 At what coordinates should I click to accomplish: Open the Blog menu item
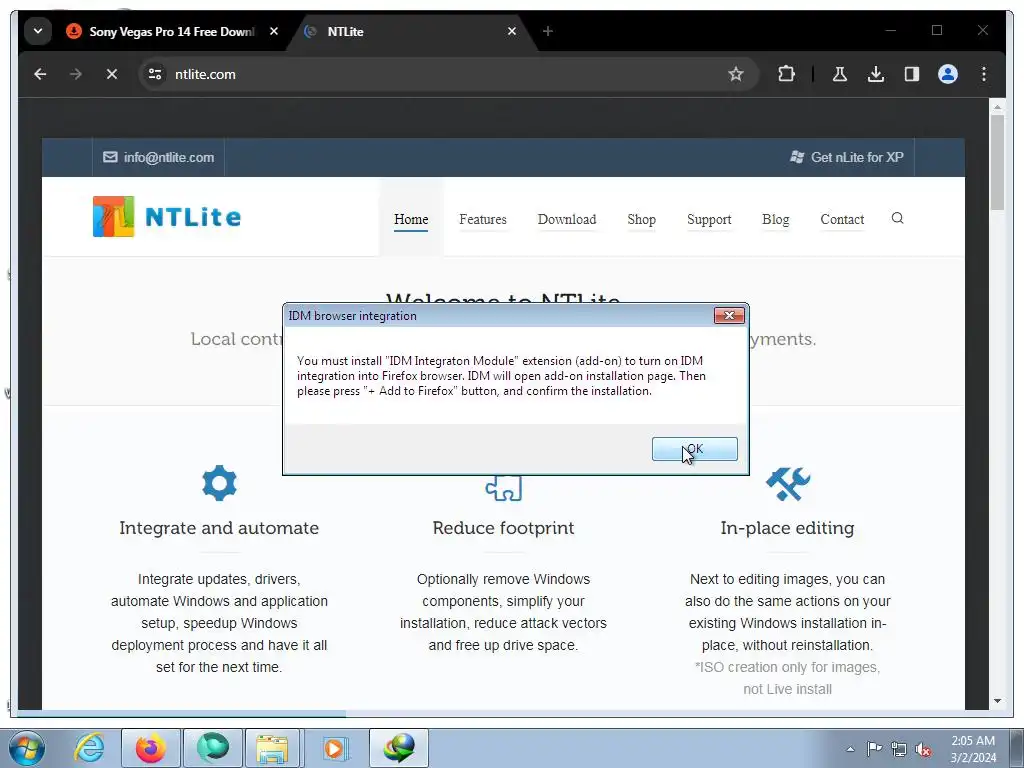(776, 219)
